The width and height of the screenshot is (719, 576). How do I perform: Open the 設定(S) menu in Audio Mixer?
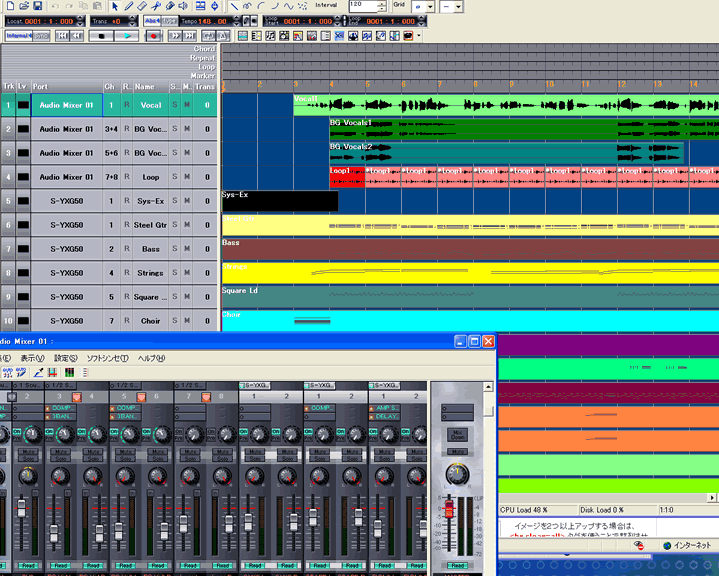point(66,358)
